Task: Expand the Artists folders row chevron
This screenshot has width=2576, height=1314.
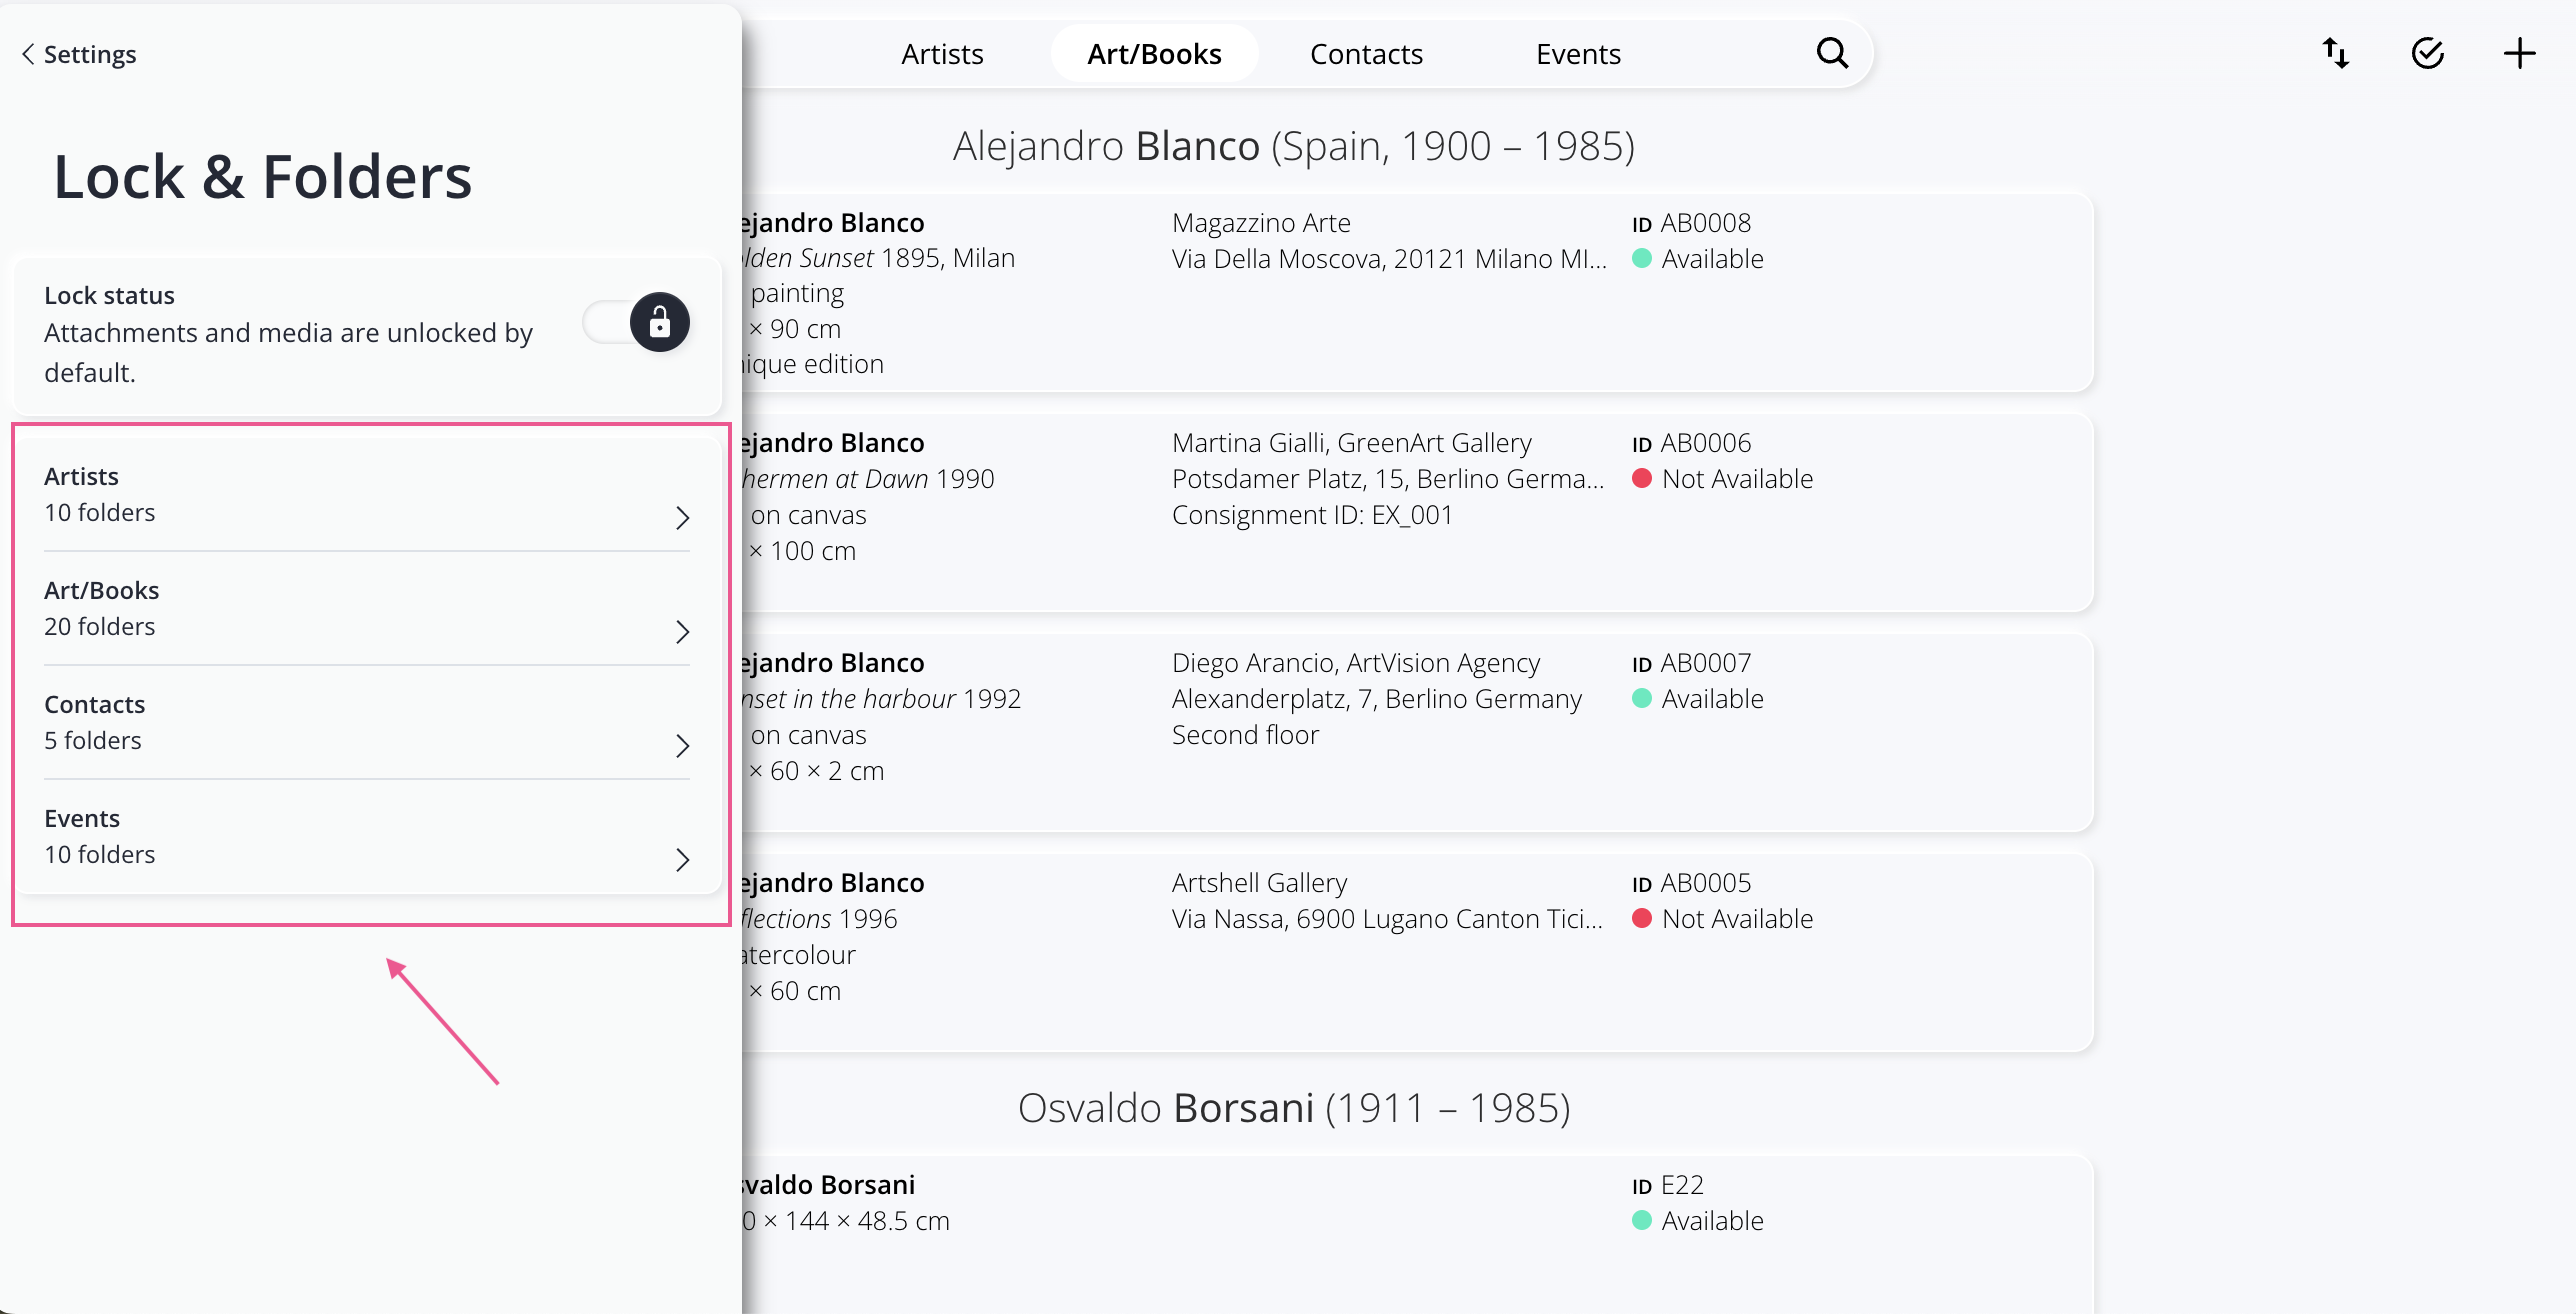Action: tap(682, 517)
